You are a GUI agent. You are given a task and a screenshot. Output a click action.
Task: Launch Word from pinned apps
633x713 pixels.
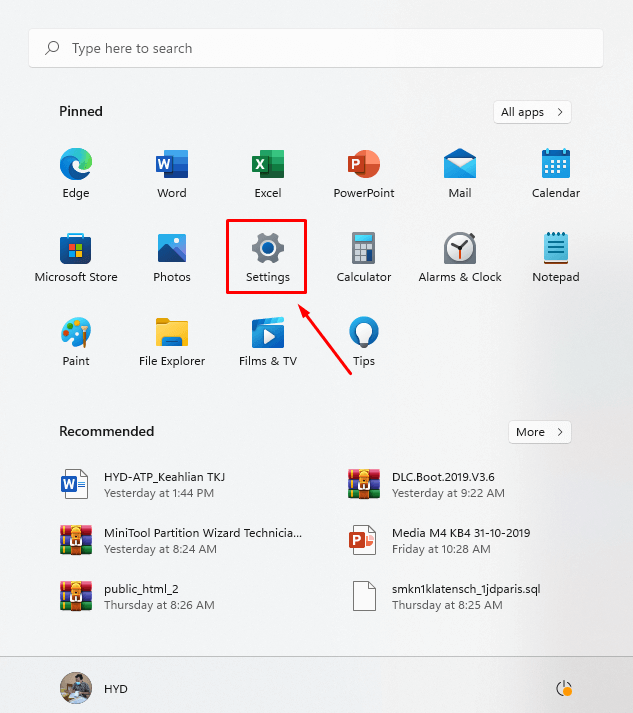[172, 165]
